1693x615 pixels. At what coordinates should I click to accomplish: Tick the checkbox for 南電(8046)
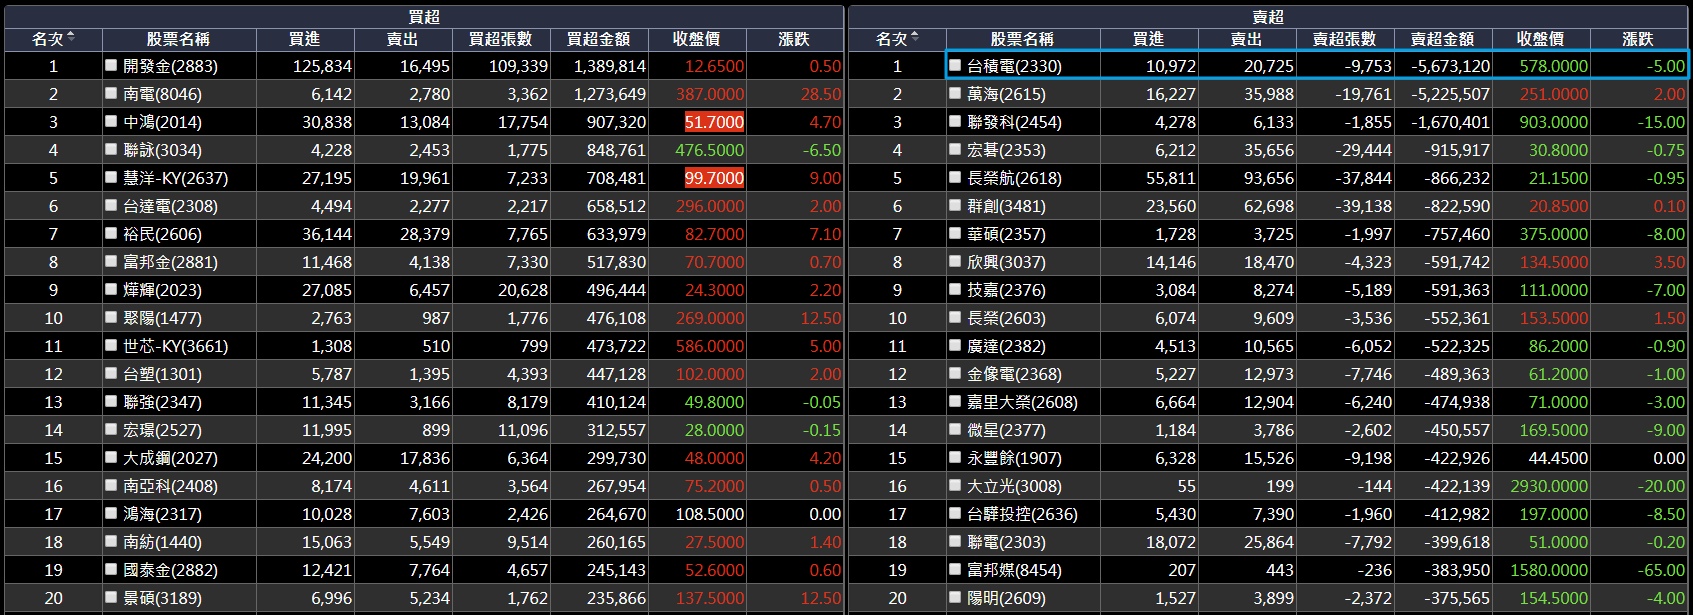(x=111, y=93)
